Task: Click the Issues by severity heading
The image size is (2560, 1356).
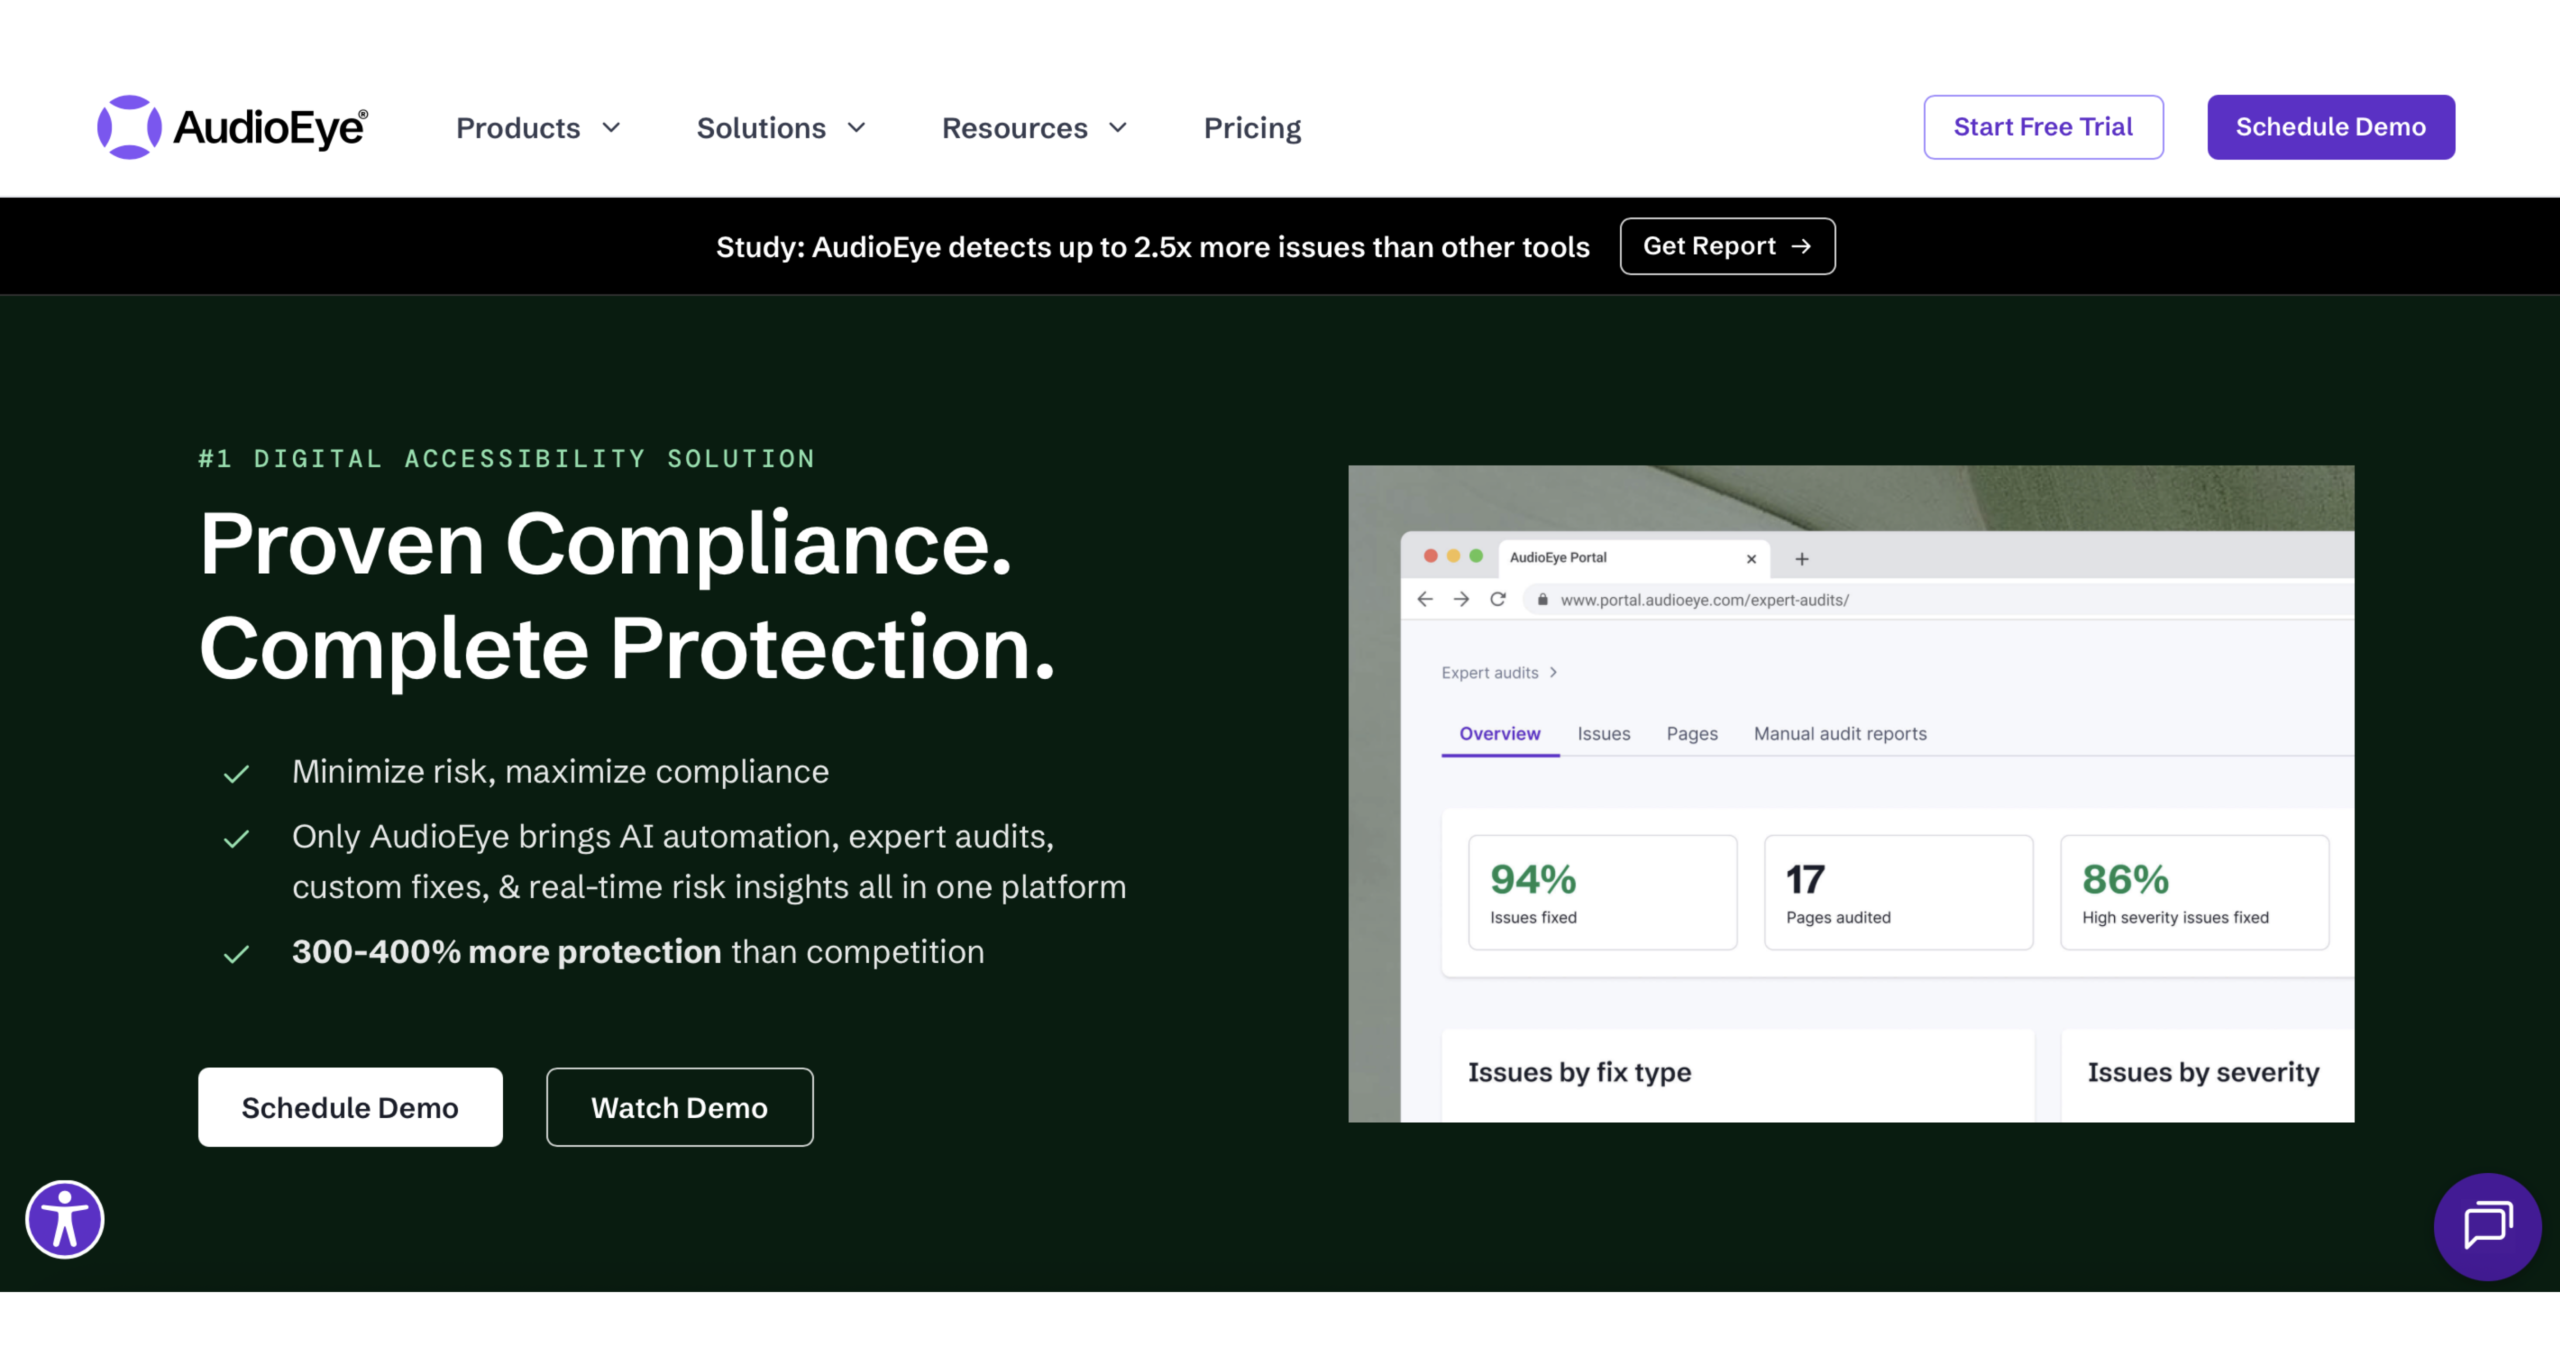Action: [x=2203, y=1072]
